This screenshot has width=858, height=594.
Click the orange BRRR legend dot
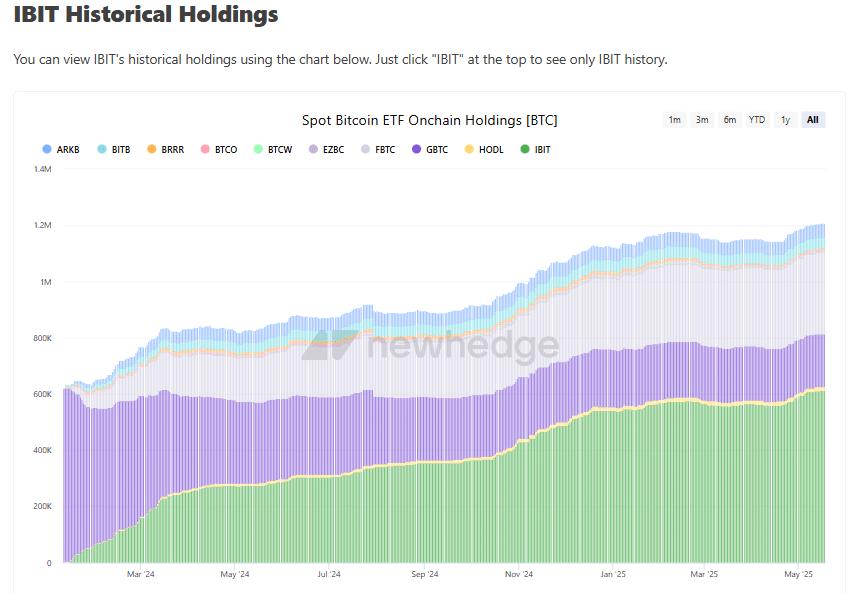click(x=150, y=148)
